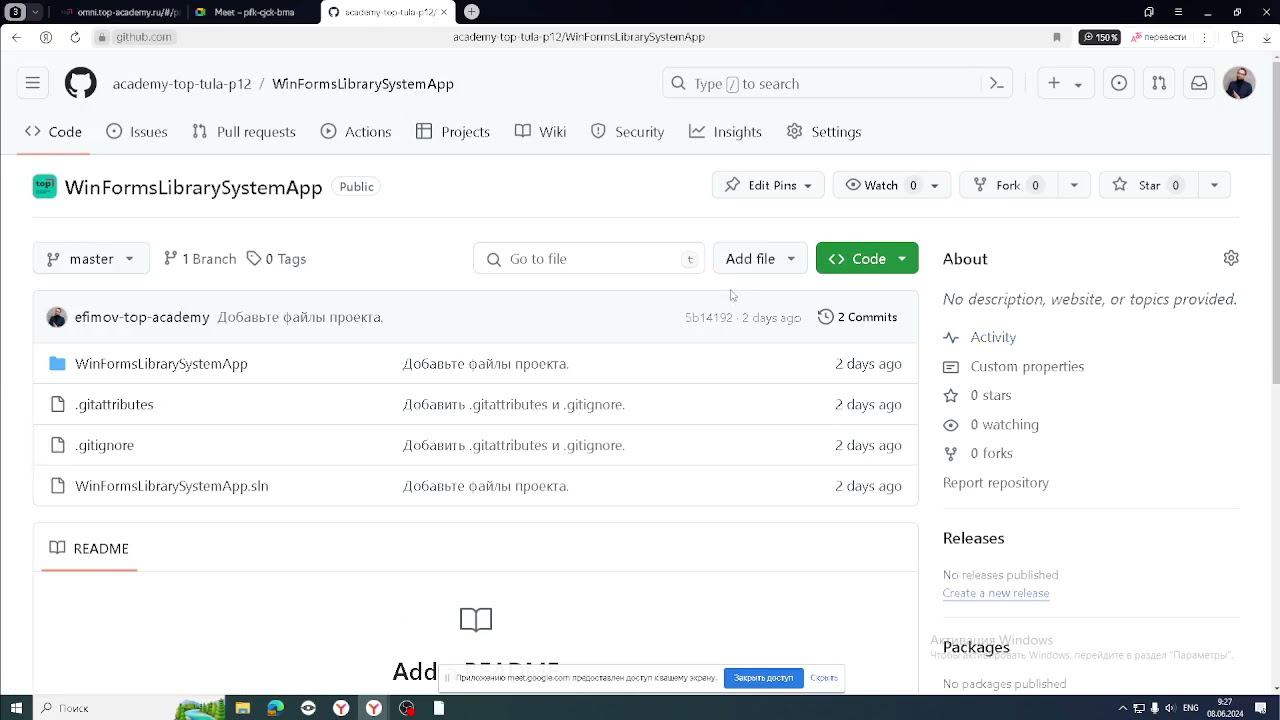Go back using the browser back arrow

tap(16, 37)
